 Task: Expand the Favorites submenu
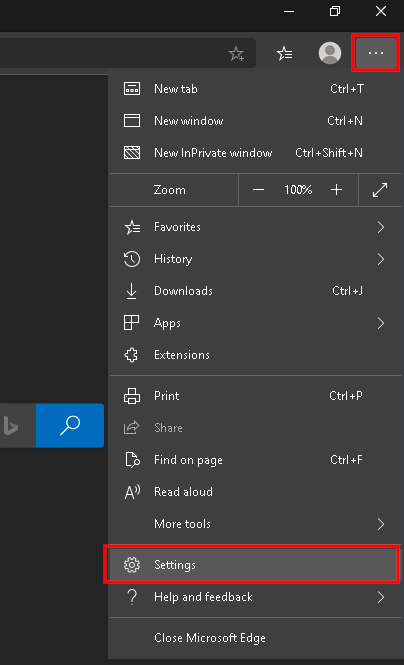256,227
